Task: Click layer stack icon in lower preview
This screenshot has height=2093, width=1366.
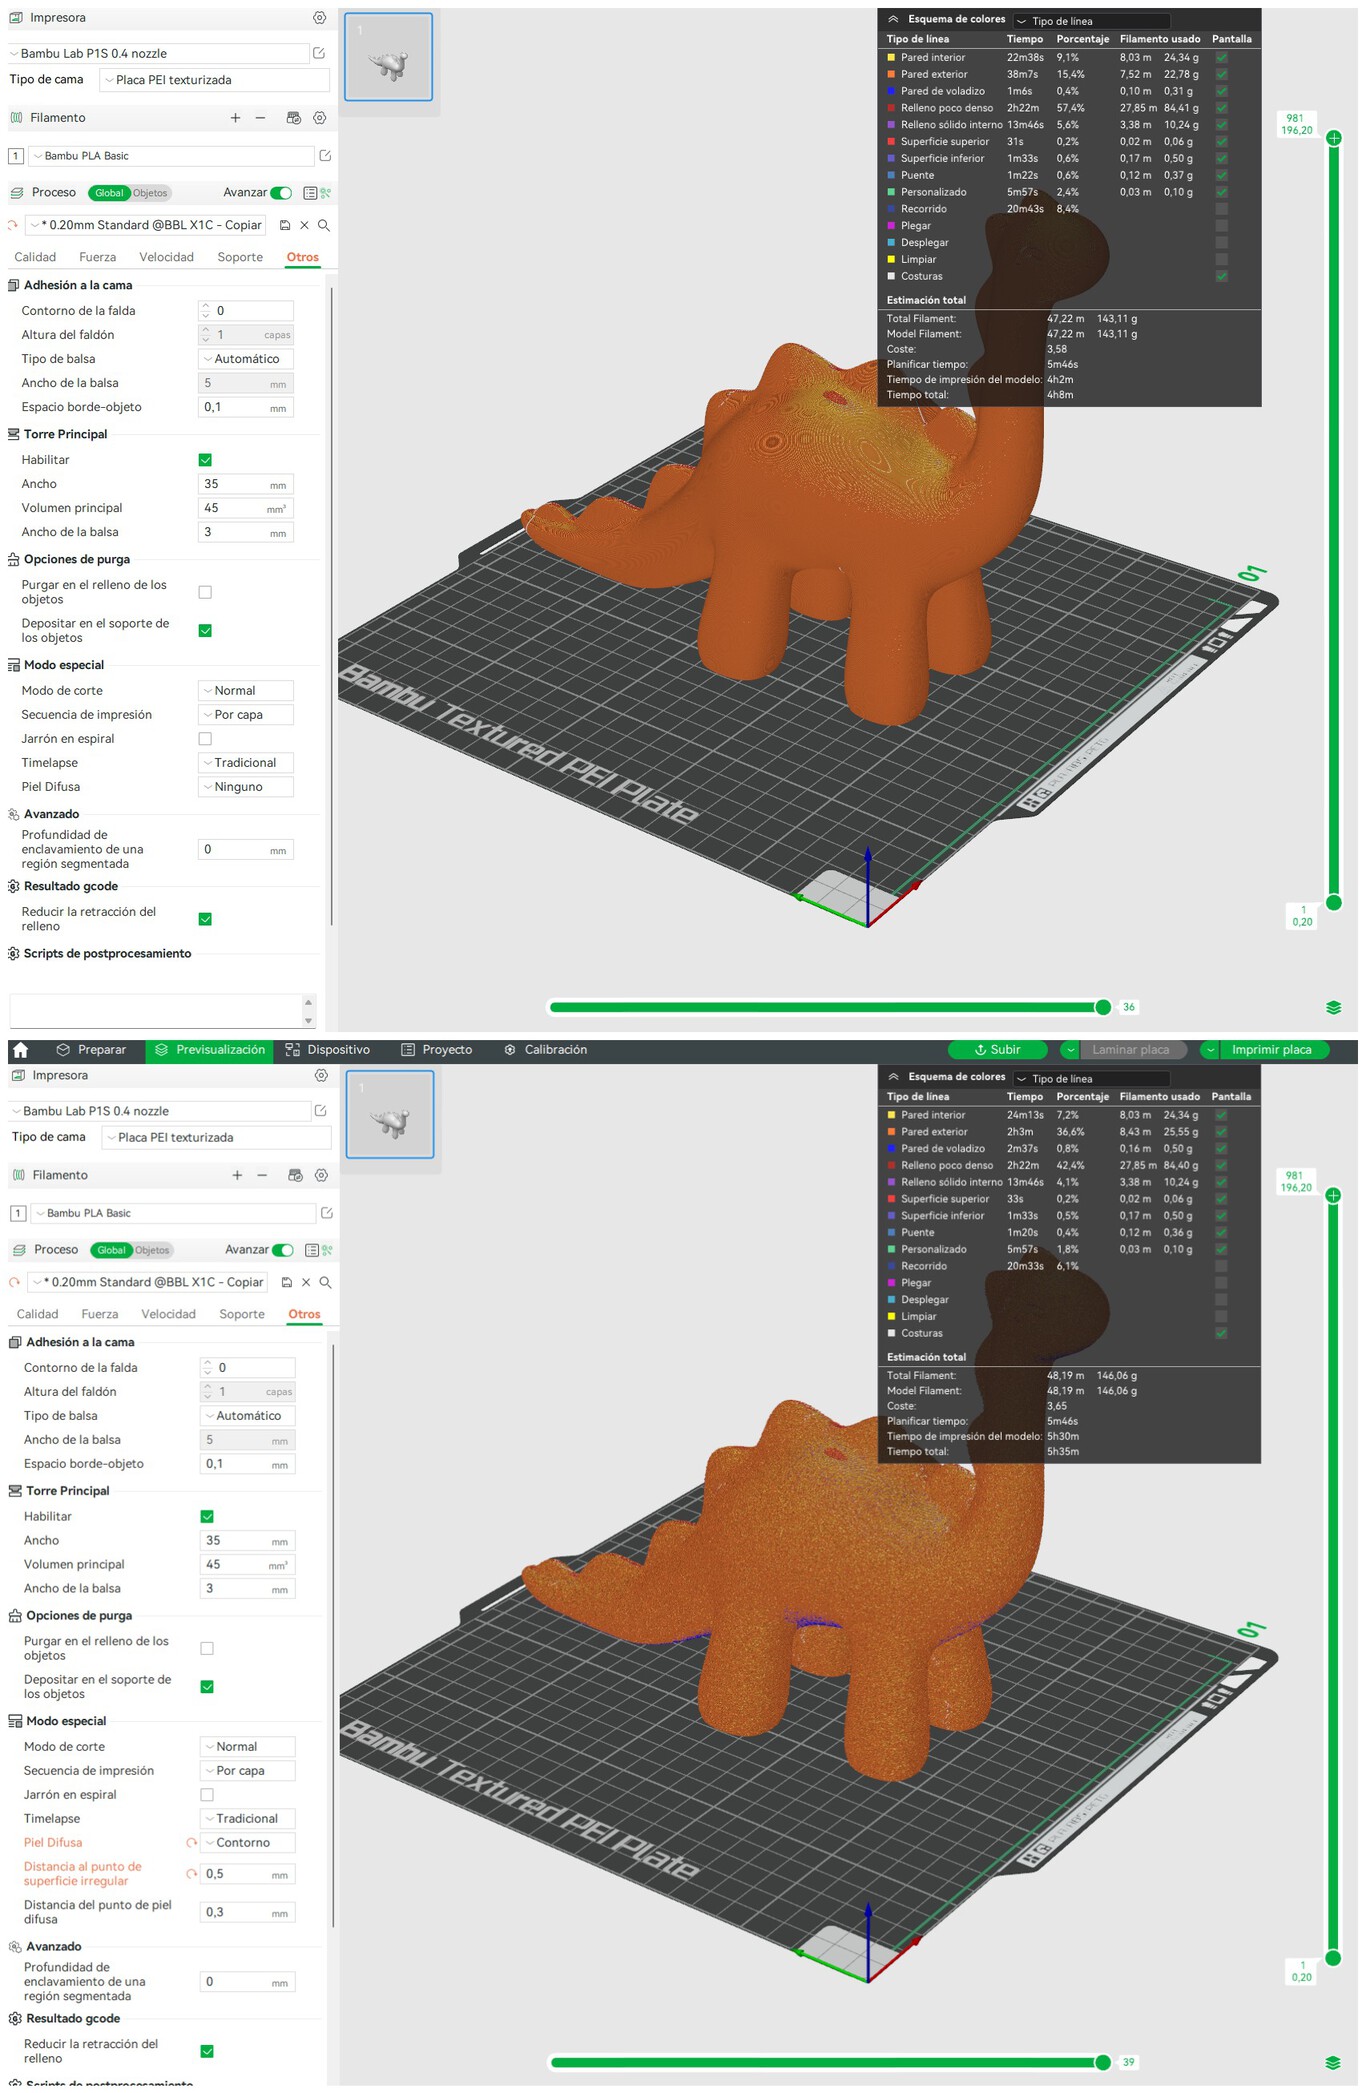Action: (x=1333, y=2062)
